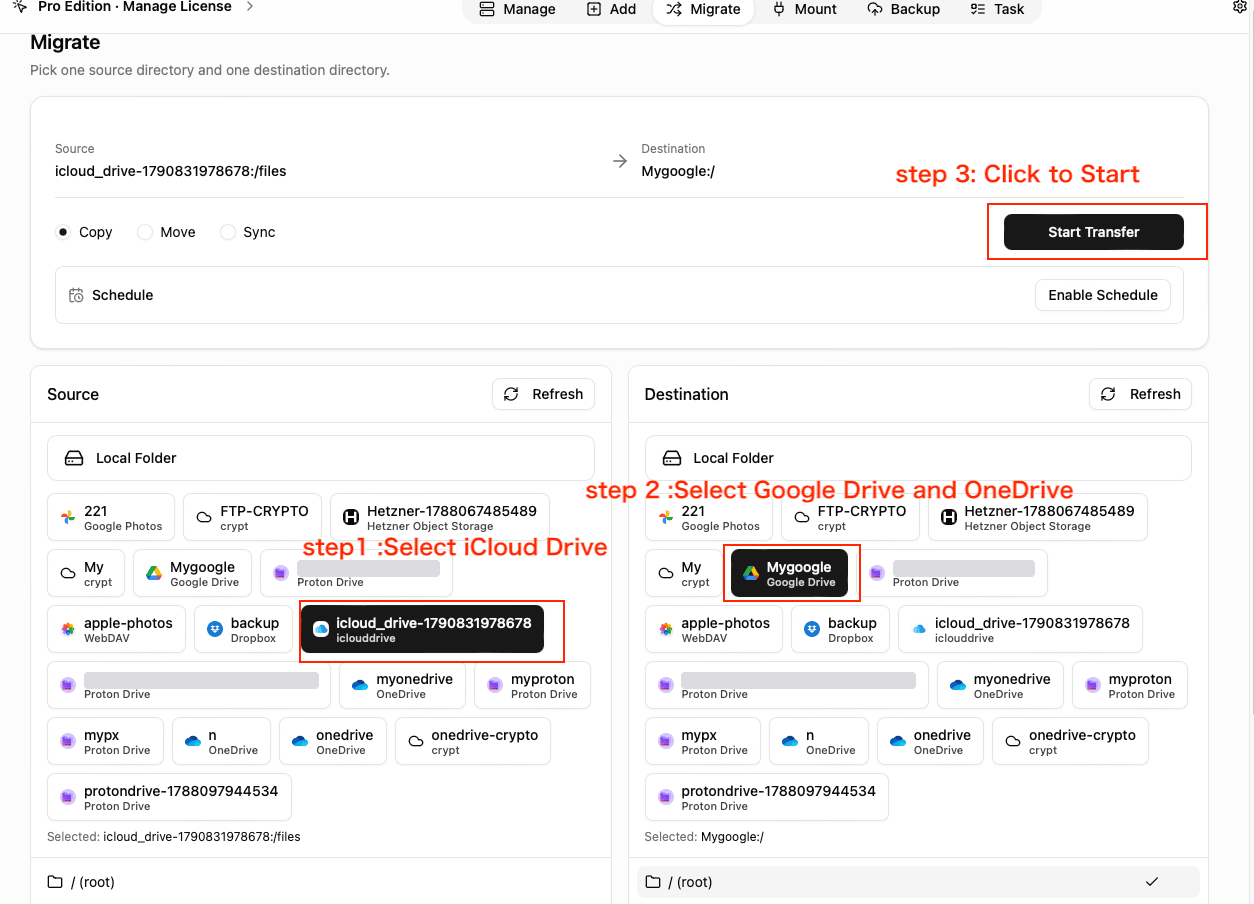Image resolution: width=1254 pixels, height=904 pixels.
Task: Select onedrive remote in Source
Action: 332,741
